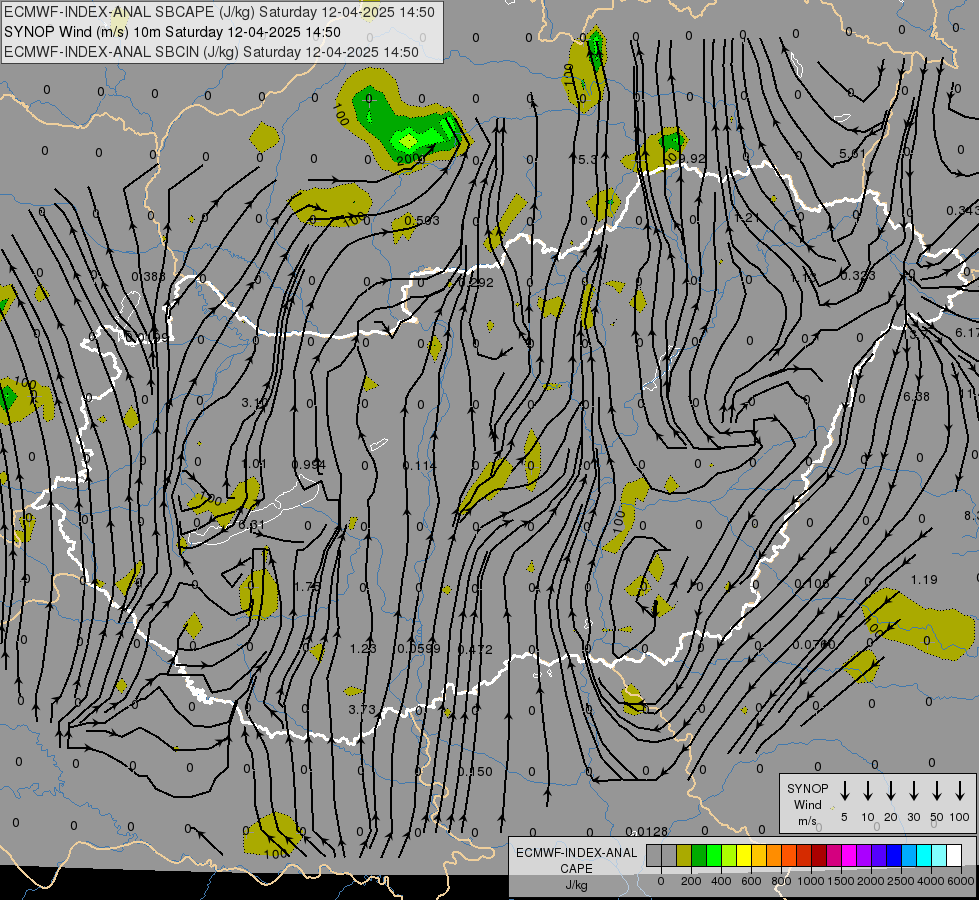Viewport: 979px width, 900px height.
Task: Click the 20 m/s wind arrow in legend
Action: tap(891, 791)
